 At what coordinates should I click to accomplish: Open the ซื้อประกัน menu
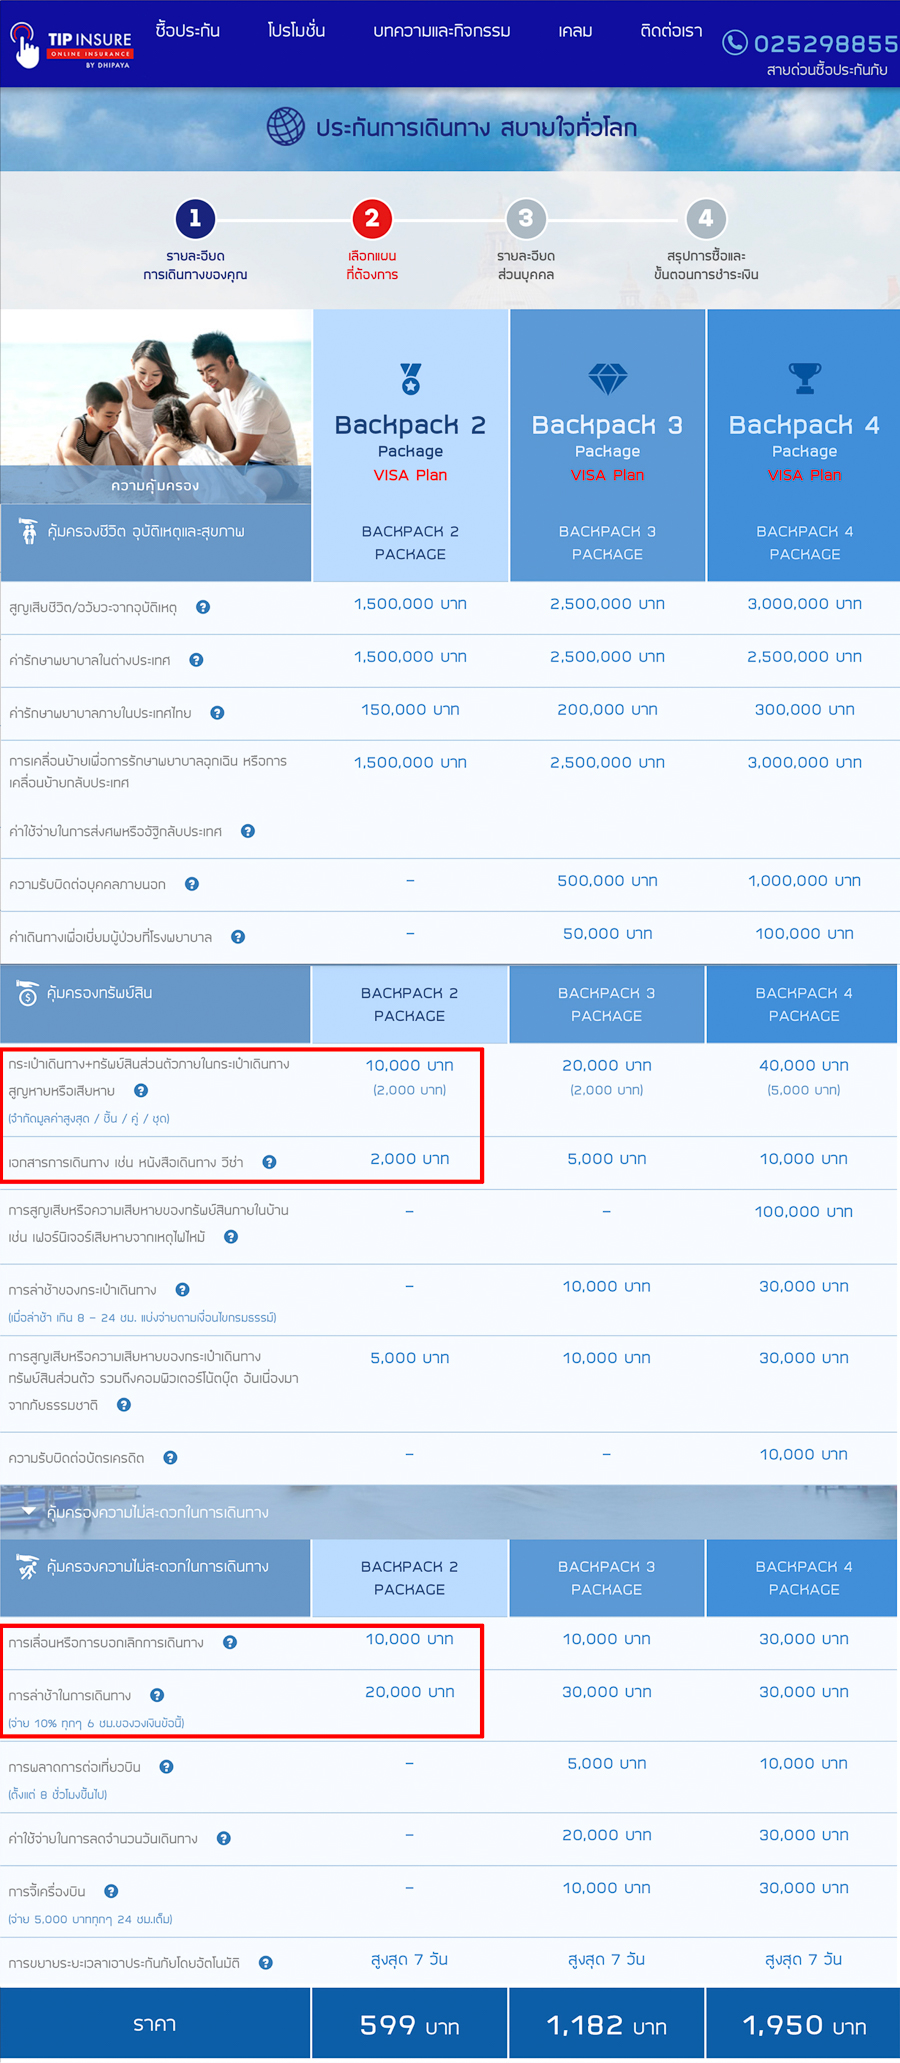point(188,31)
